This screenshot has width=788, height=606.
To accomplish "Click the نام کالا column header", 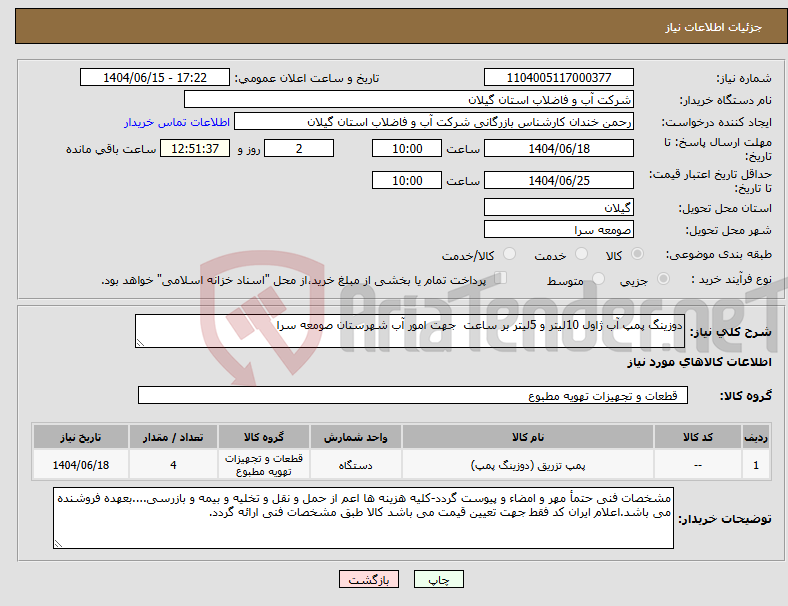I will [x=528, y=437].
